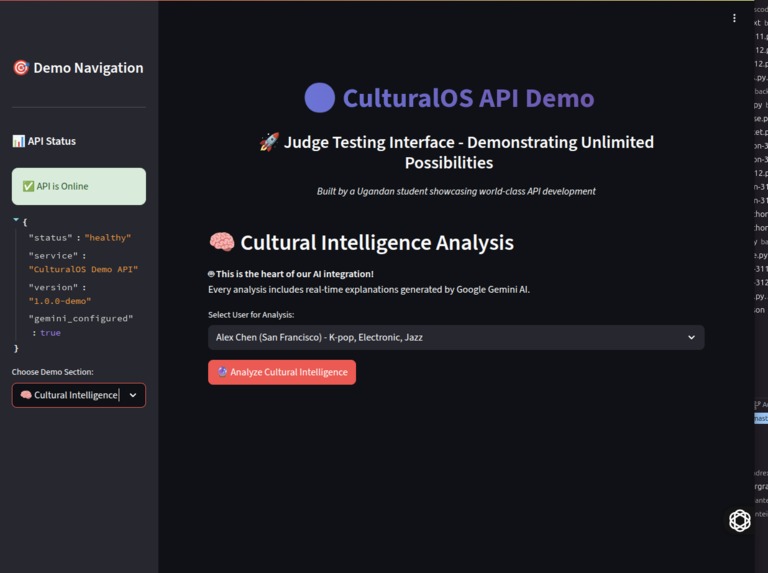Click the brain icon beside Cultural Intelligence Analysis
This screenshot has width=768, height=573.
tap(221, 242)
